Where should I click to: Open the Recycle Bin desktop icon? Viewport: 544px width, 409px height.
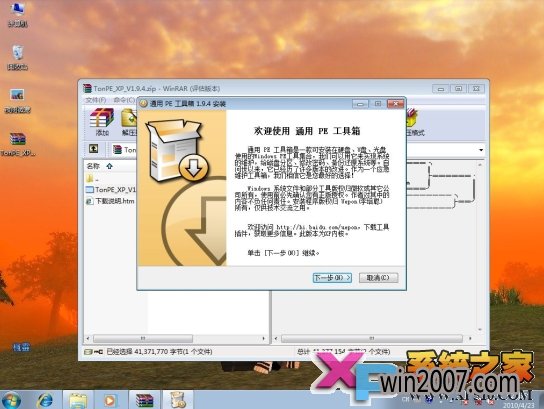click(17, 58)
